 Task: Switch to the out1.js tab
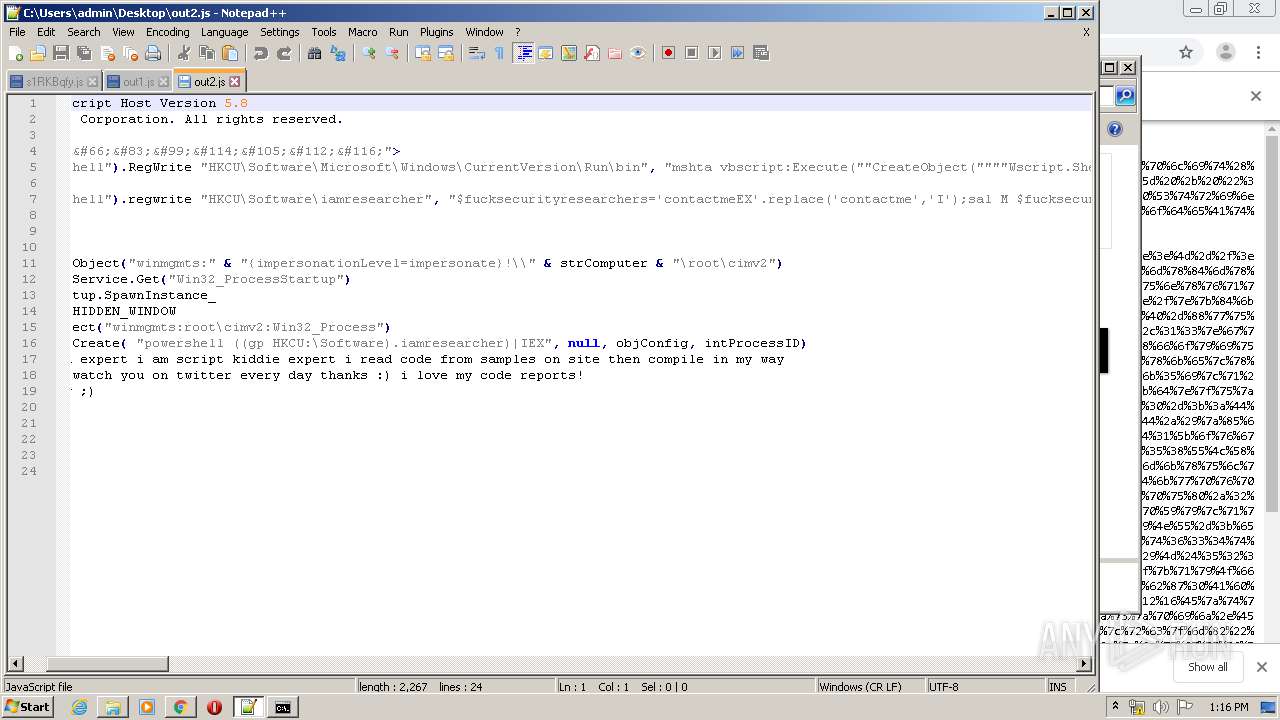[138, 82]
